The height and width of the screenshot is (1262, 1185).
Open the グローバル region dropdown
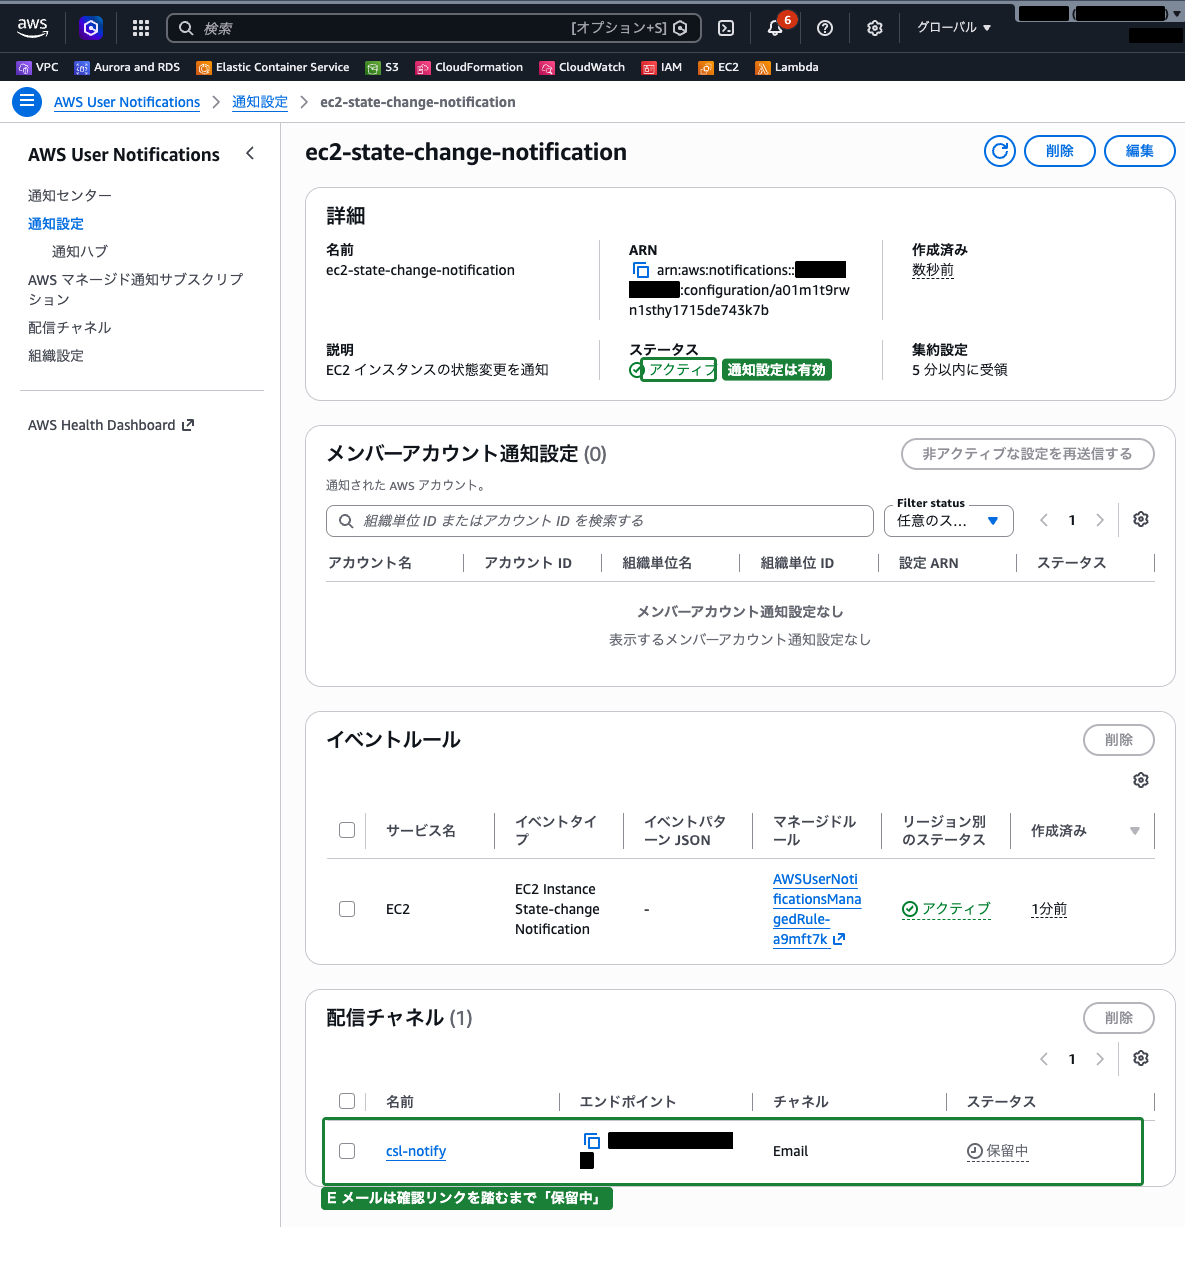[x=954, y=28]
